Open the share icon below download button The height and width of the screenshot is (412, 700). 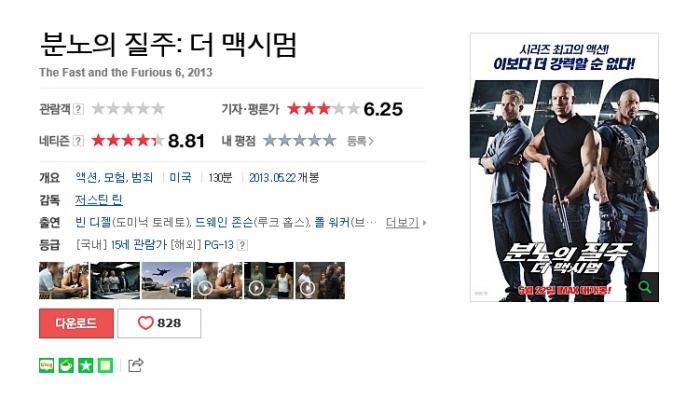click(135, 365)
